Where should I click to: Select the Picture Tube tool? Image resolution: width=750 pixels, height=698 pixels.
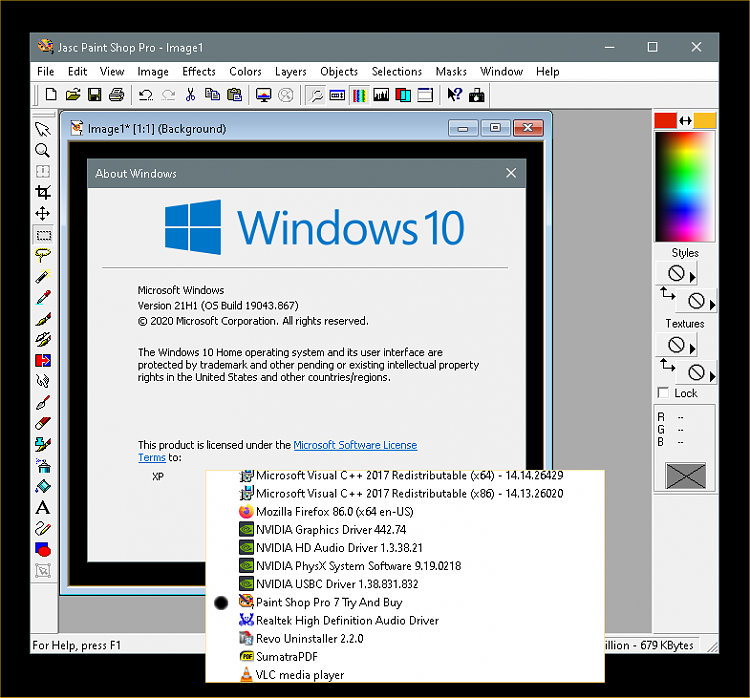click(43, 444)
